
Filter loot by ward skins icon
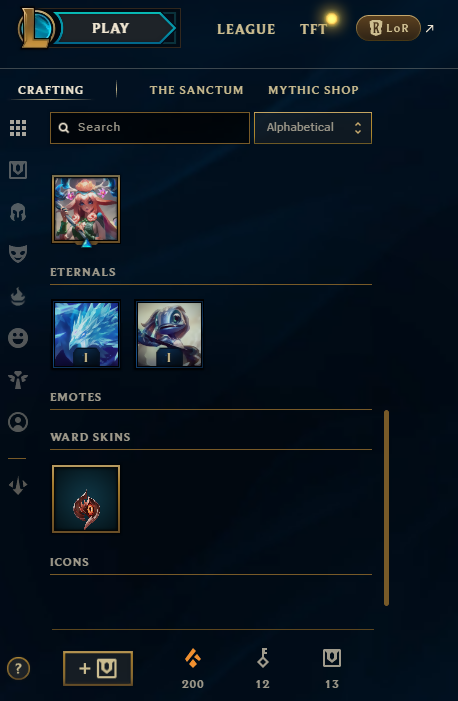tap(18, 380)
